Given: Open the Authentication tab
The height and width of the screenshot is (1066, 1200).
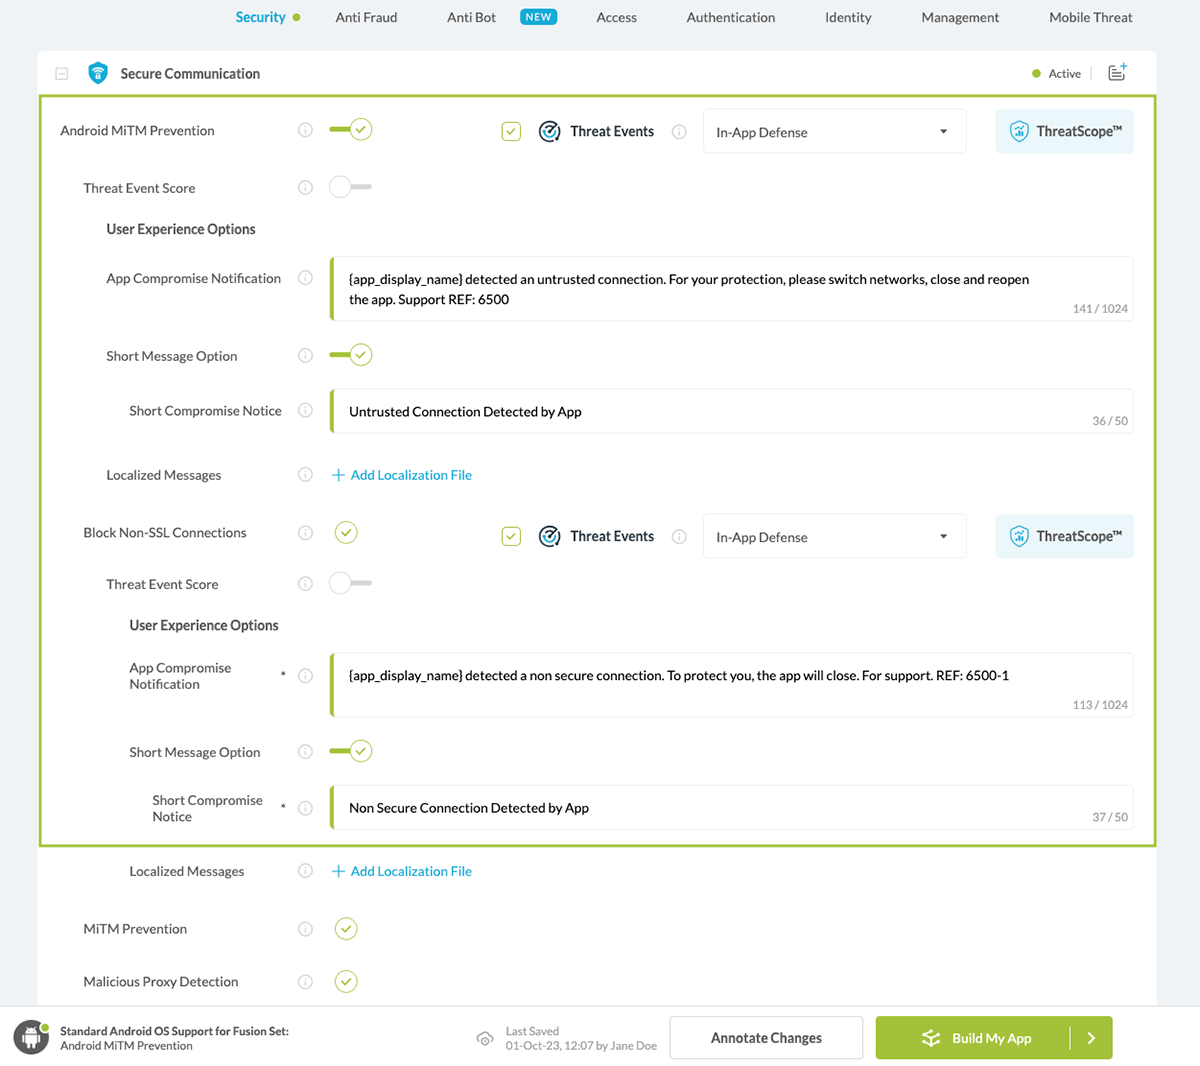Looking at the screenshot, I should 730,17.
